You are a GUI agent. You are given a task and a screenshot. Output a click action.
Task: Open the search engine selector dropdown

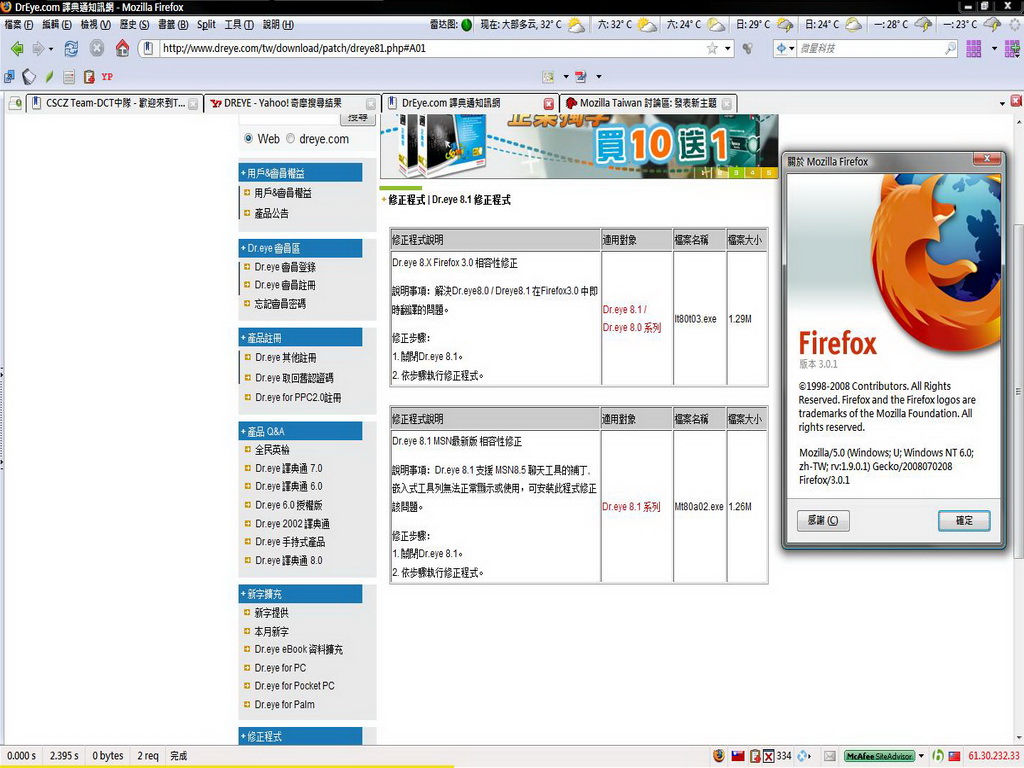point(785,48)
